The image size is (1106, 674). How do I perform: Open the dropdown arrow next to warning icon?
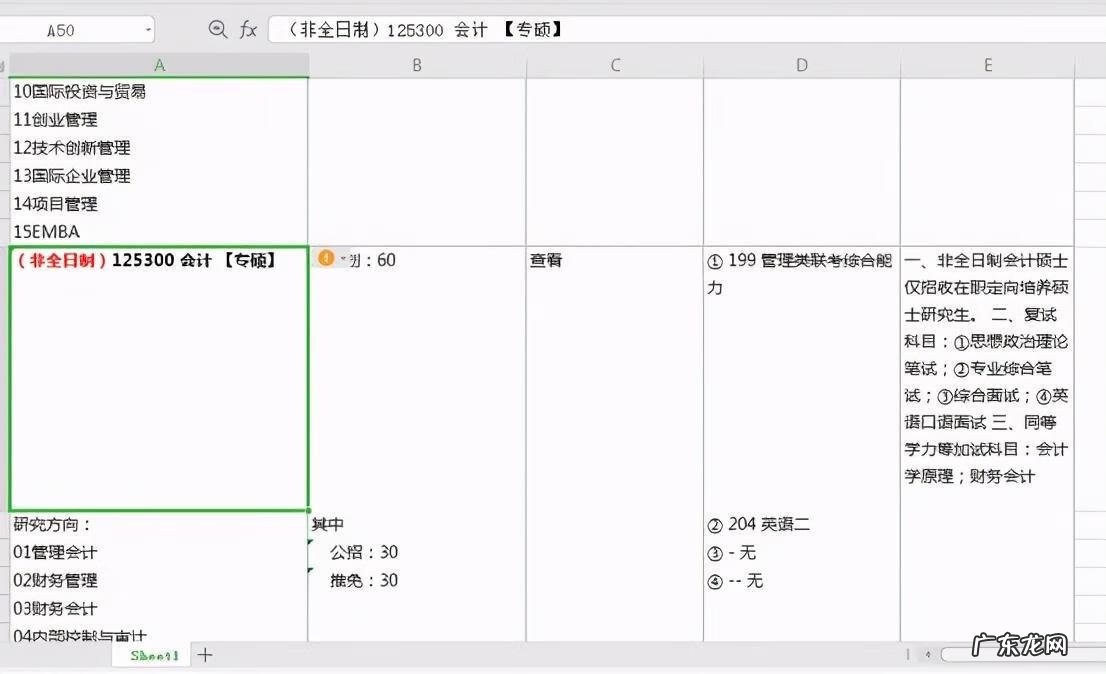pyautogui.click(x=344, y=258)
